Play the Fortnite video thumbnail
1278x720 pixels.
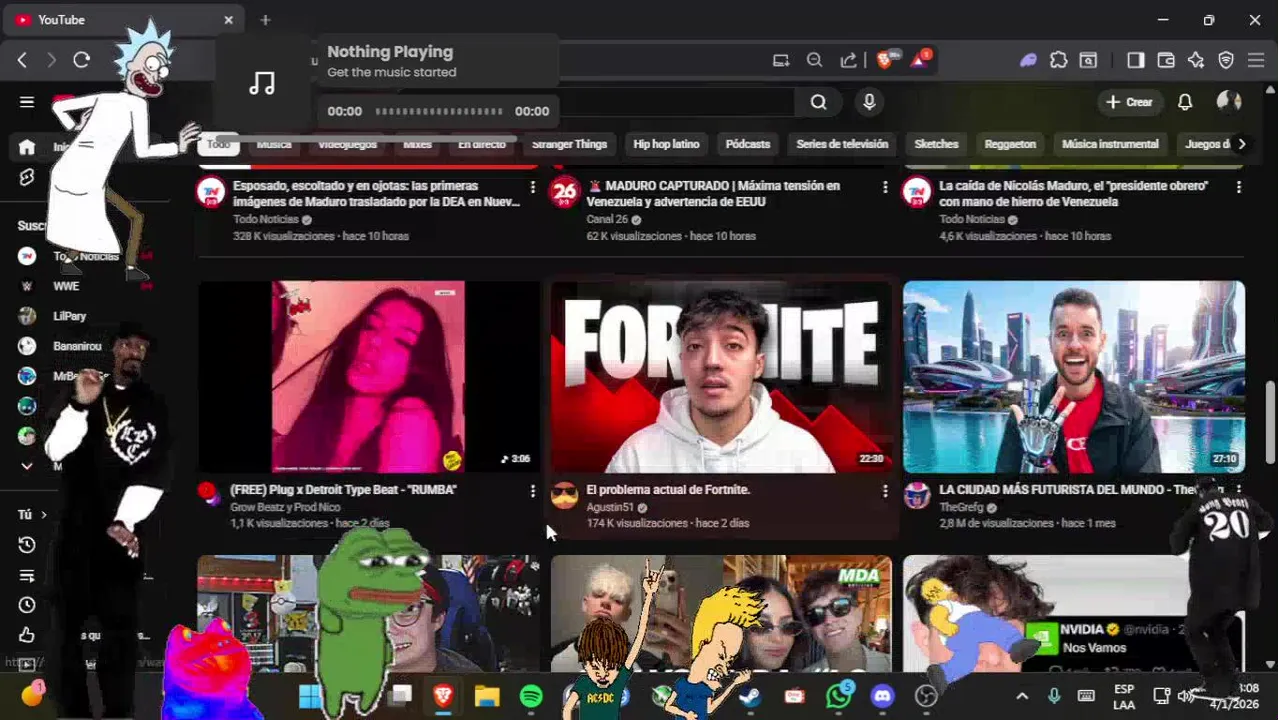721,376
